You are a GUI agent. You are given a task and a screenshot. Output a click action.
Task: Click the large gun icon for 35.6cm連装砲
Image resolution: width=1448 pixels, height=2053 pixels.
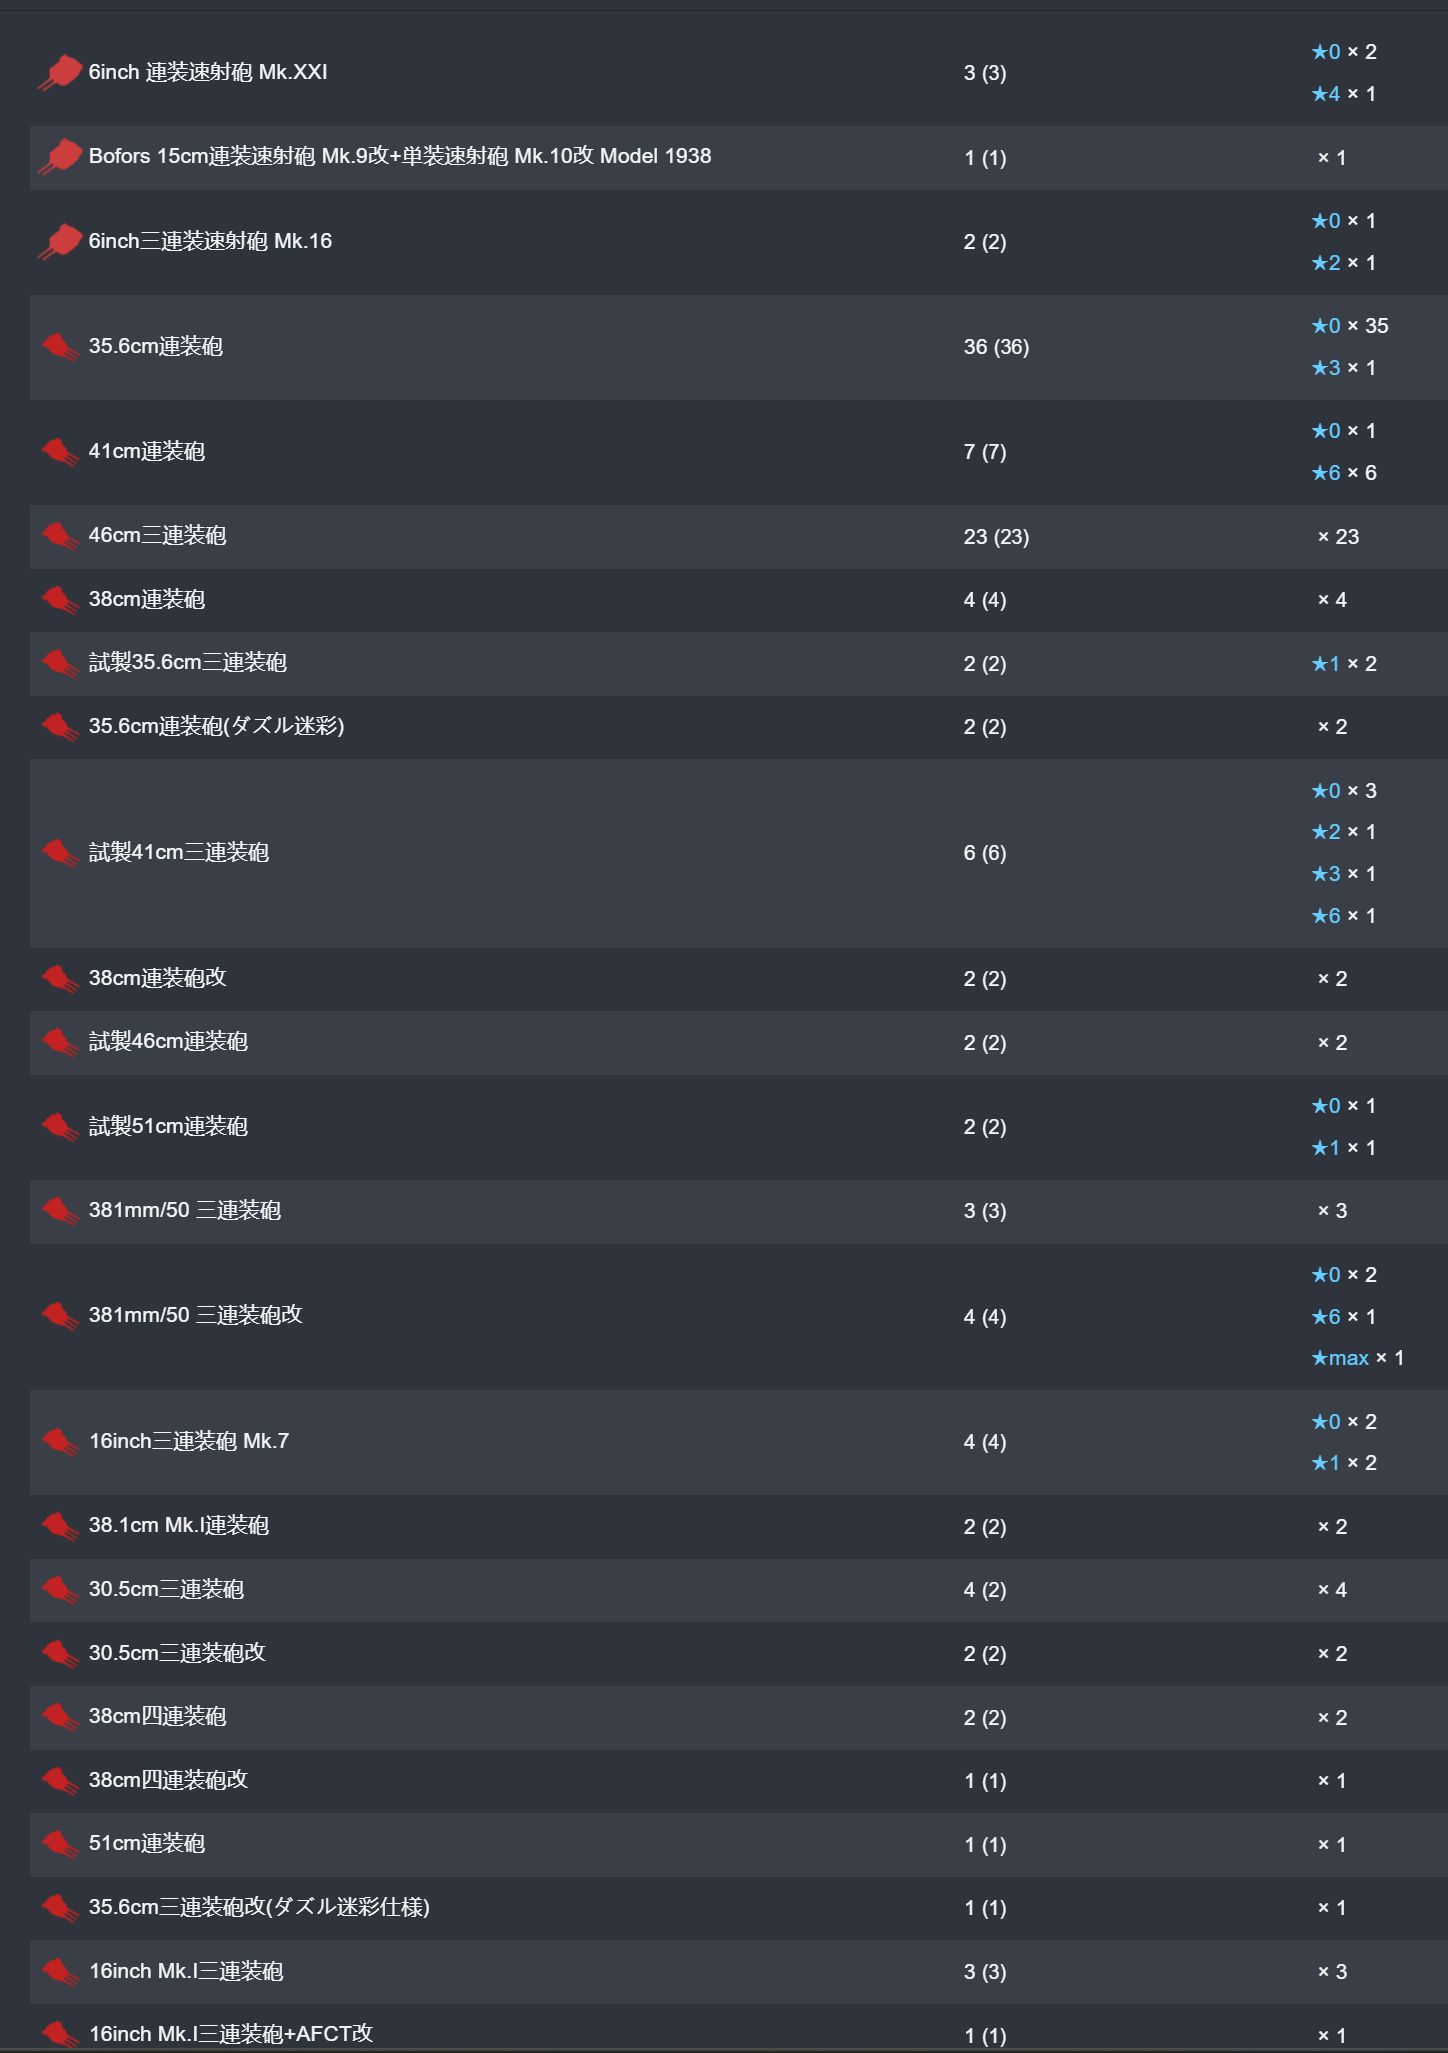tap(60, 347)
